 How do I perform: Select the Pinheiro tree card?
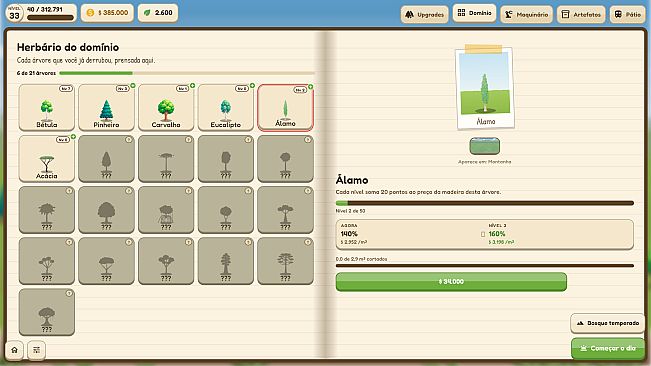coord(106,107)
